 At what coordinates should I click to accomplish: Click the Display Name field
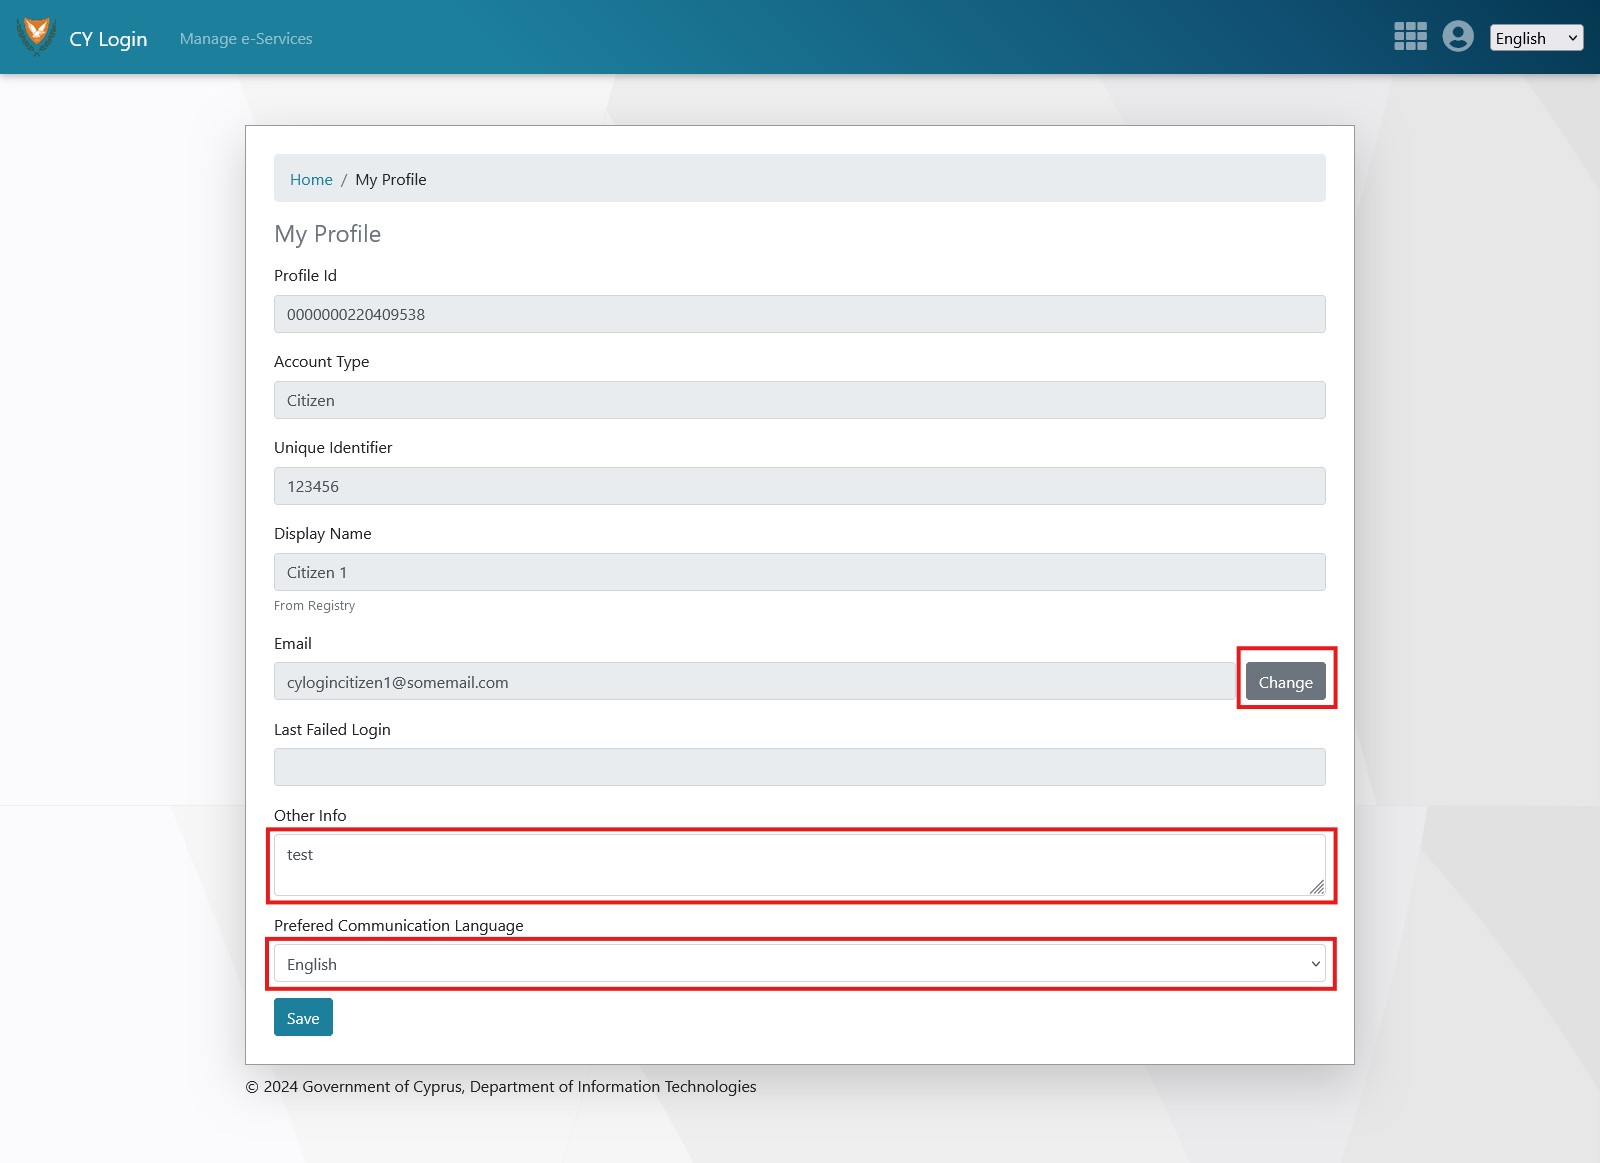point(799,572)
